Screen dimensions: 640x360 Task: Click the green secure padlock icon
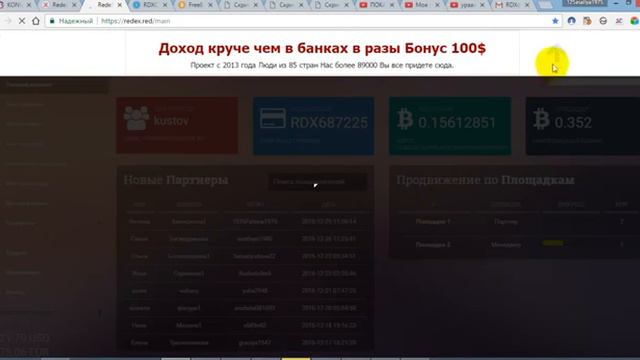coord(52,21)
